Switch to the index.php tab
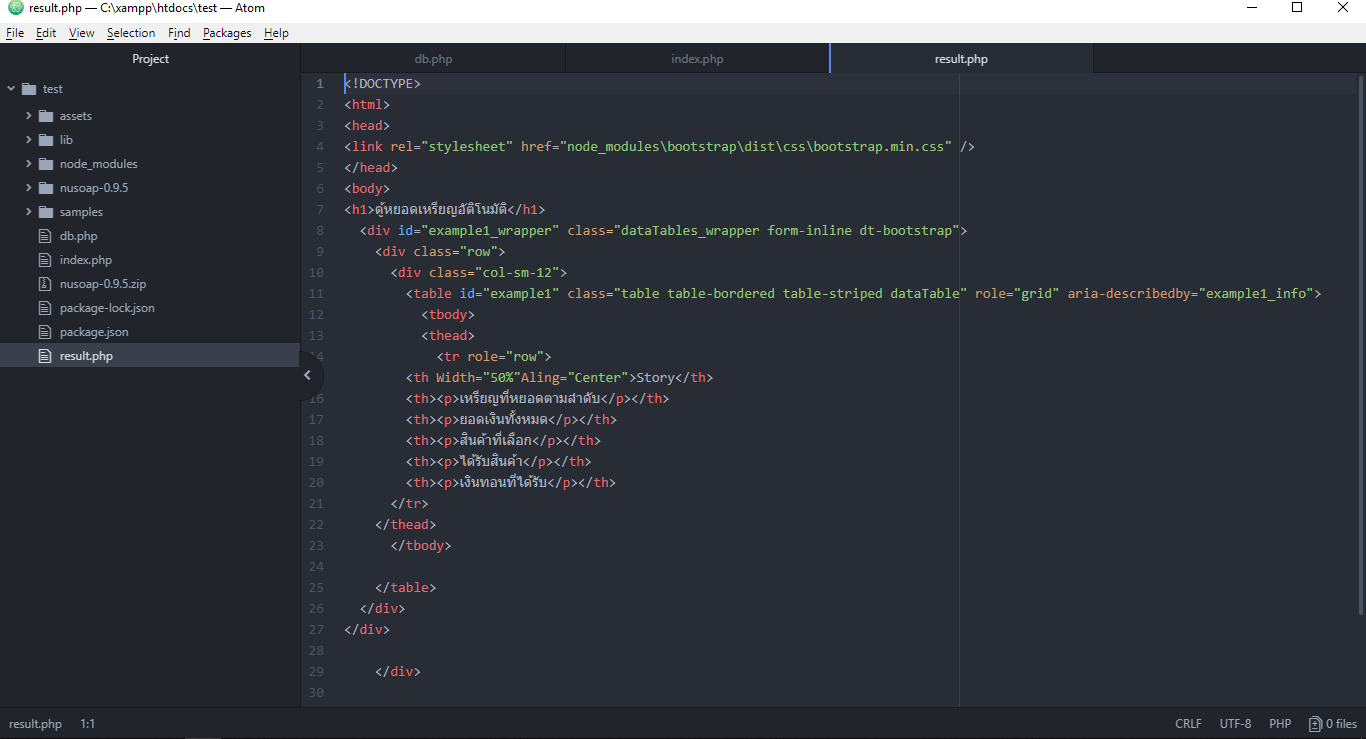The width and height of the screenshot is (1366, 739). click(x=697, y=59)
